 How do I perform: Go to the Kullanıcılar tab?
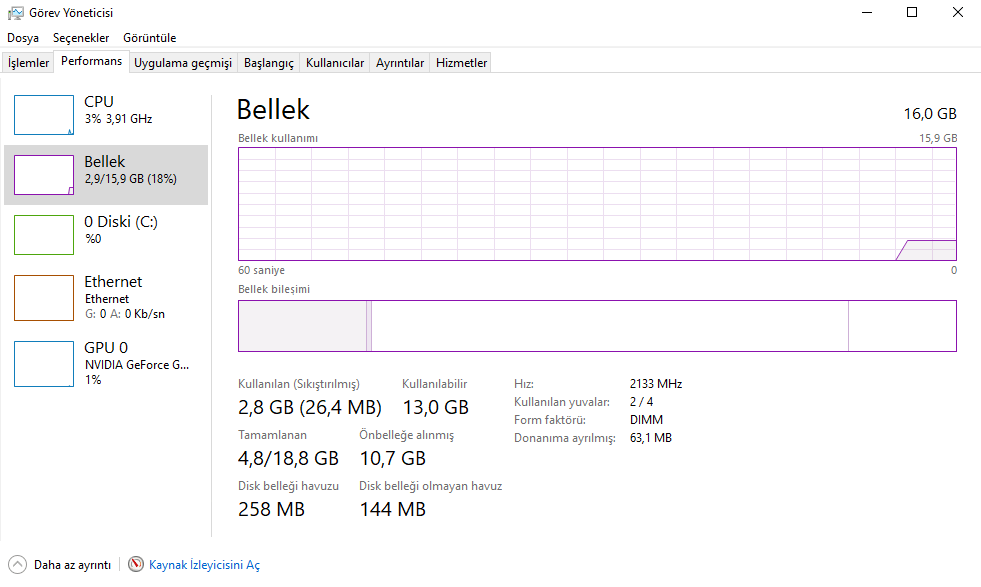pos(335,63)
